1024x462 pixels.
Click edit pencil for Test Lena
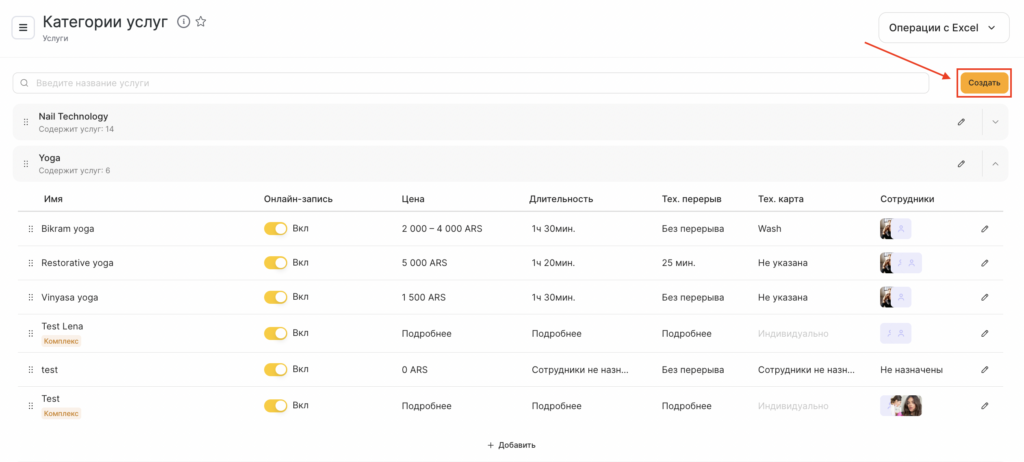(x=984, y=333)
